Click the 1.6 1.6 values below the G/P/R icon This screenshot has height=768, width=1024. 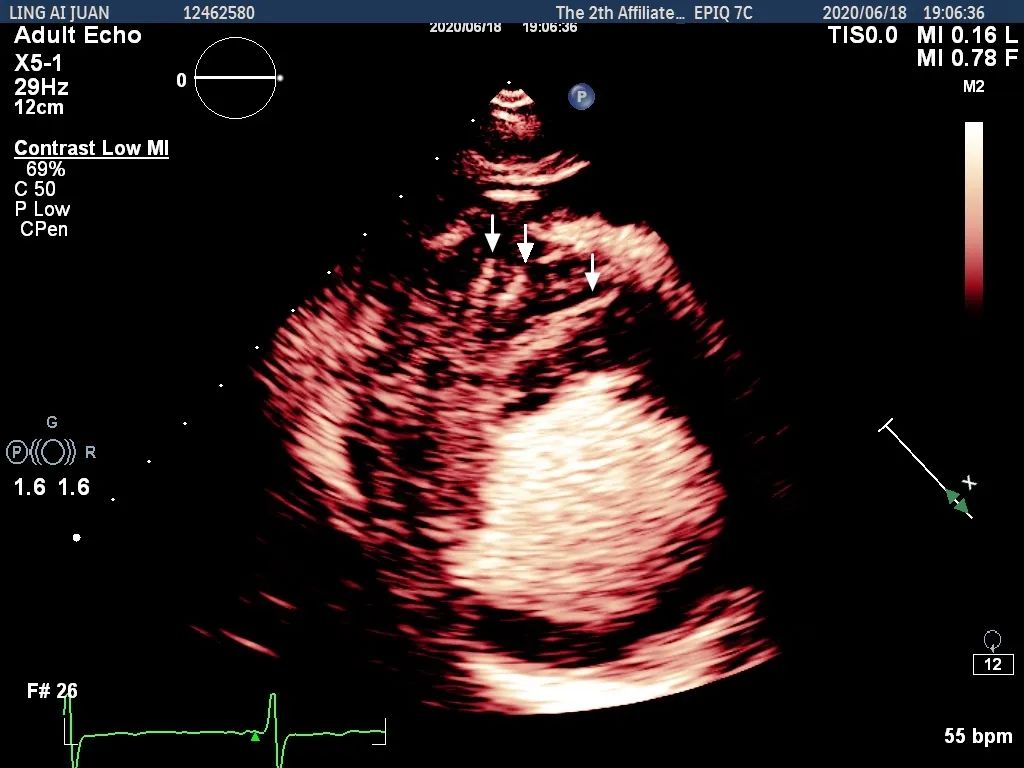[52, 487]
